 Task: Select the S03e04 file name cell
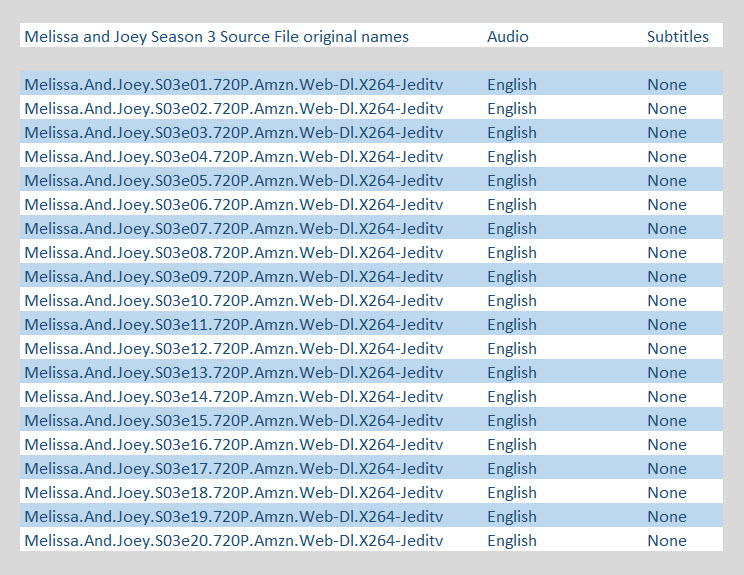click(x=234, y=157)
